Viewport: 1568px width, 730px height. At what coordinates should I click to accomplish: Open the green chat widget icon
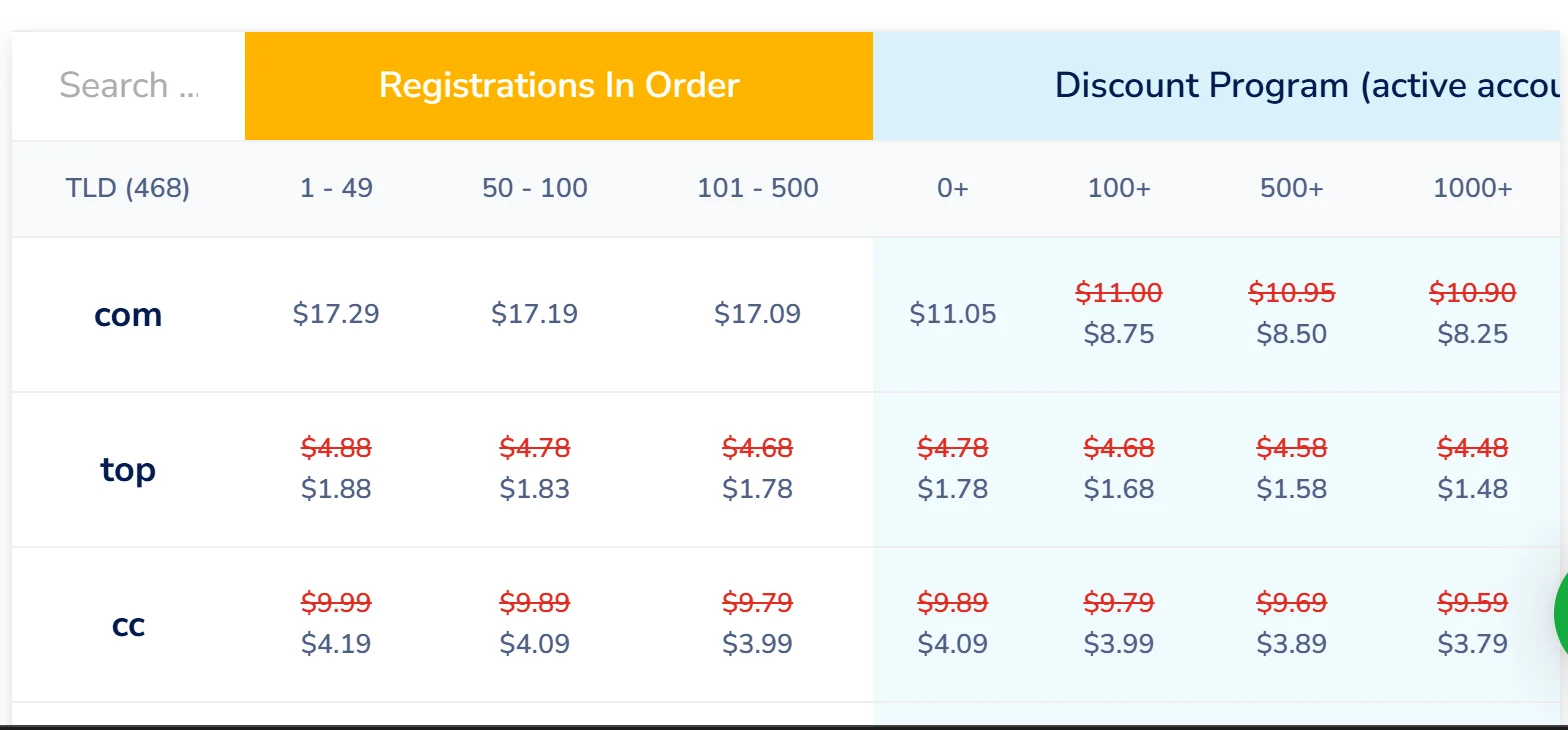coord(1560,614)
